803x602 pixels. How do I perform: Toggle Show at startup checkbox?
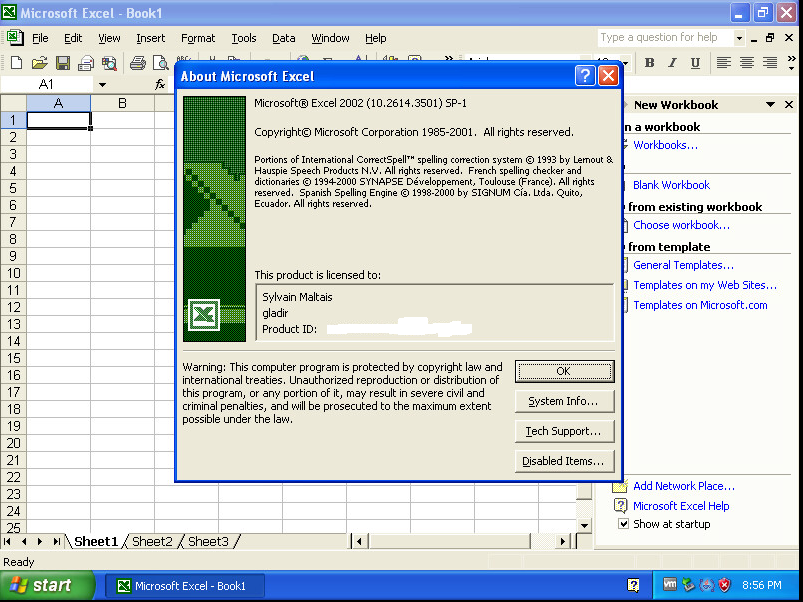click(x=623, y=524)
